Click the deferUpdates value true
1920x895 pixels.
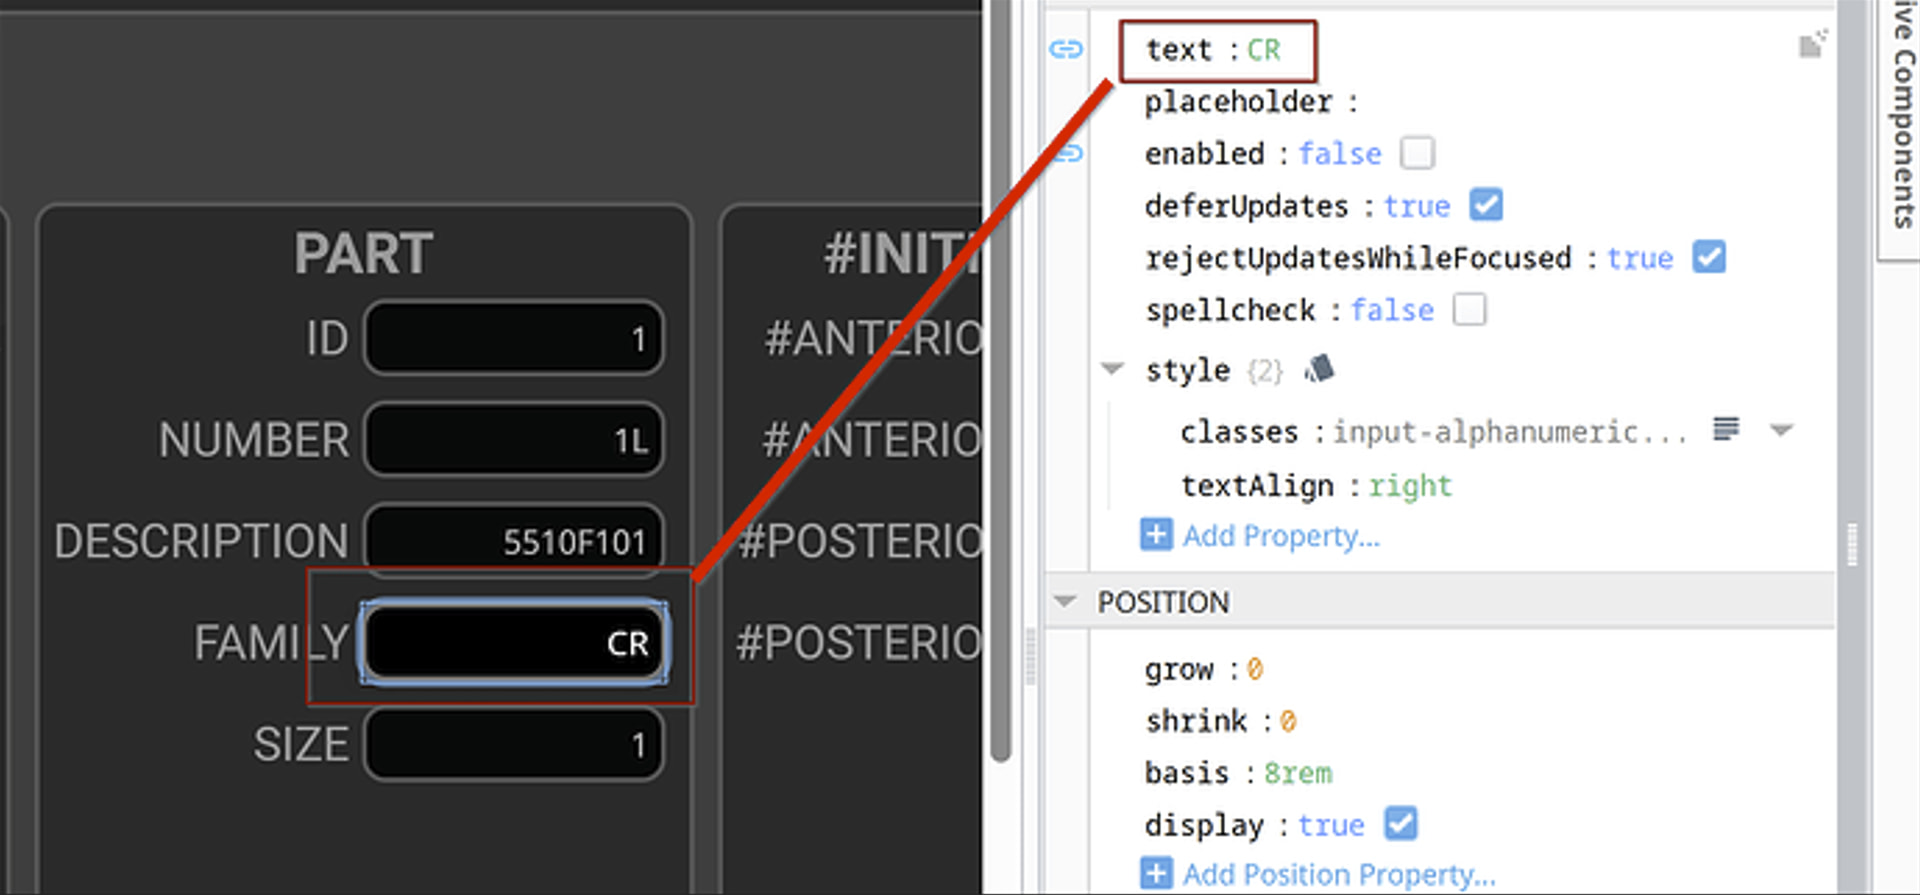1417,205
